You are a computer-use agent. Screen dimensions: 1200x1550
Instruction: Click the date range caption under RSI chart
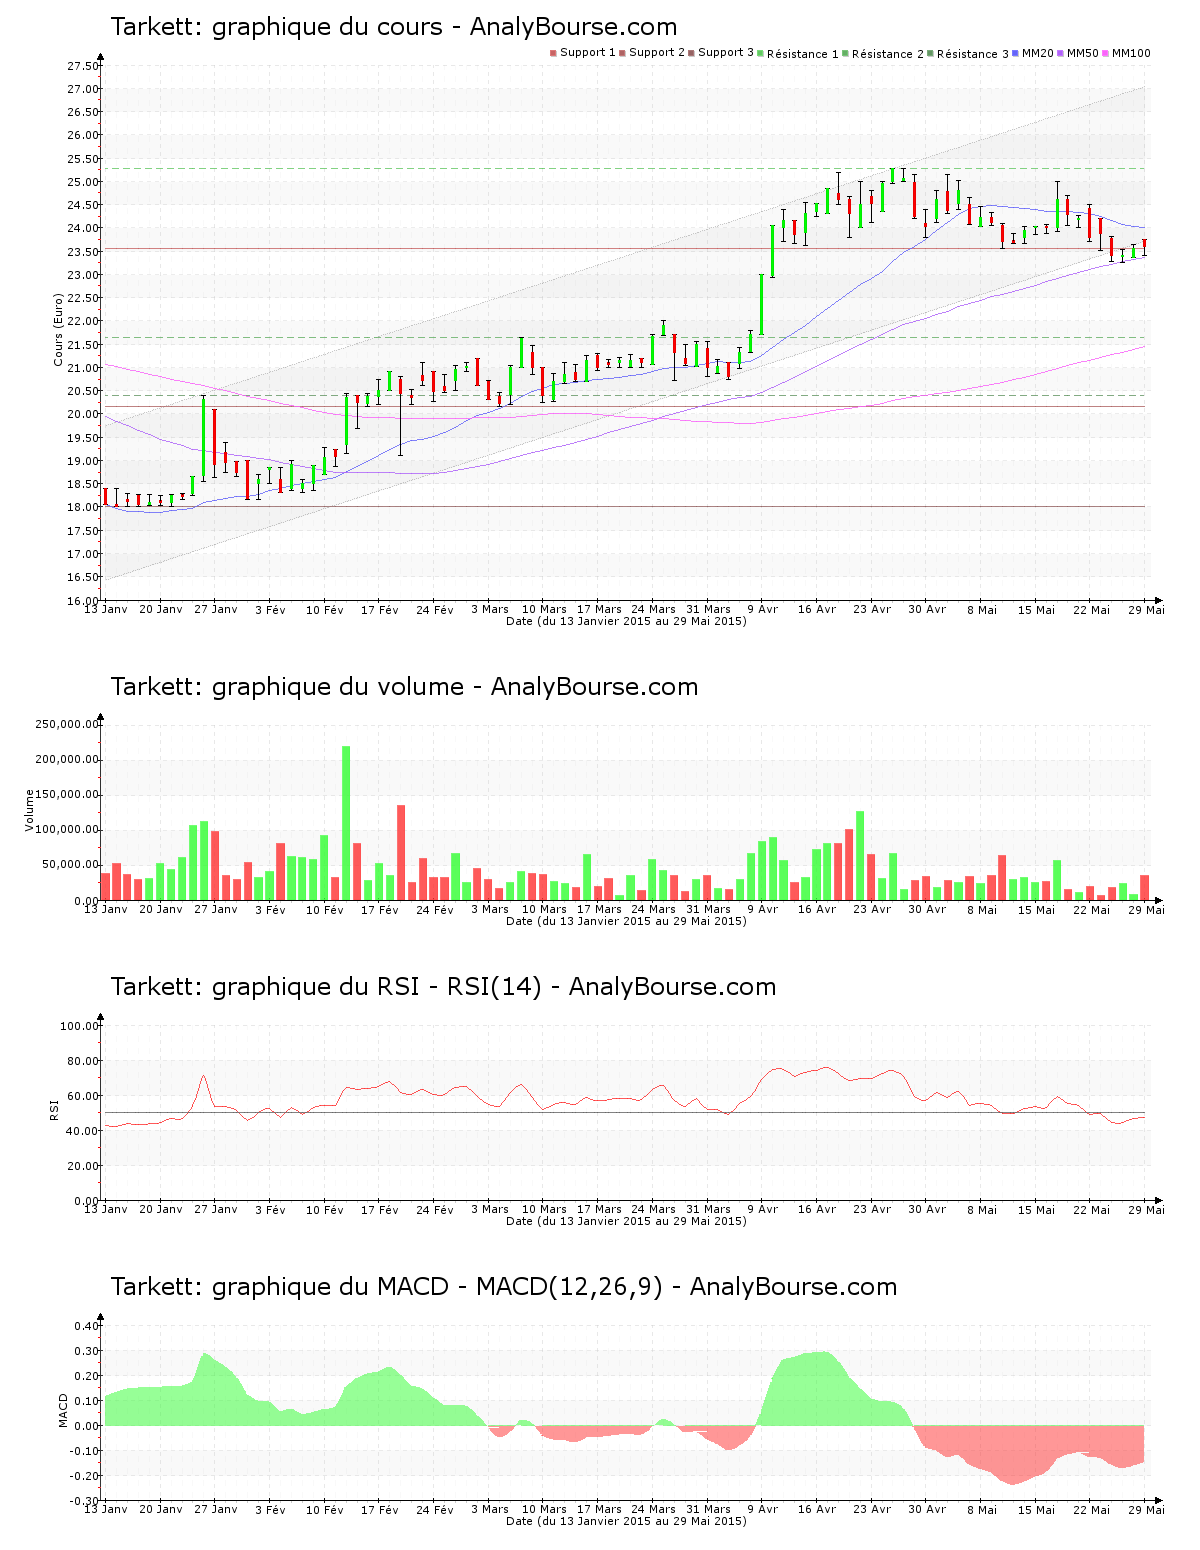[x=626, y=1221]
